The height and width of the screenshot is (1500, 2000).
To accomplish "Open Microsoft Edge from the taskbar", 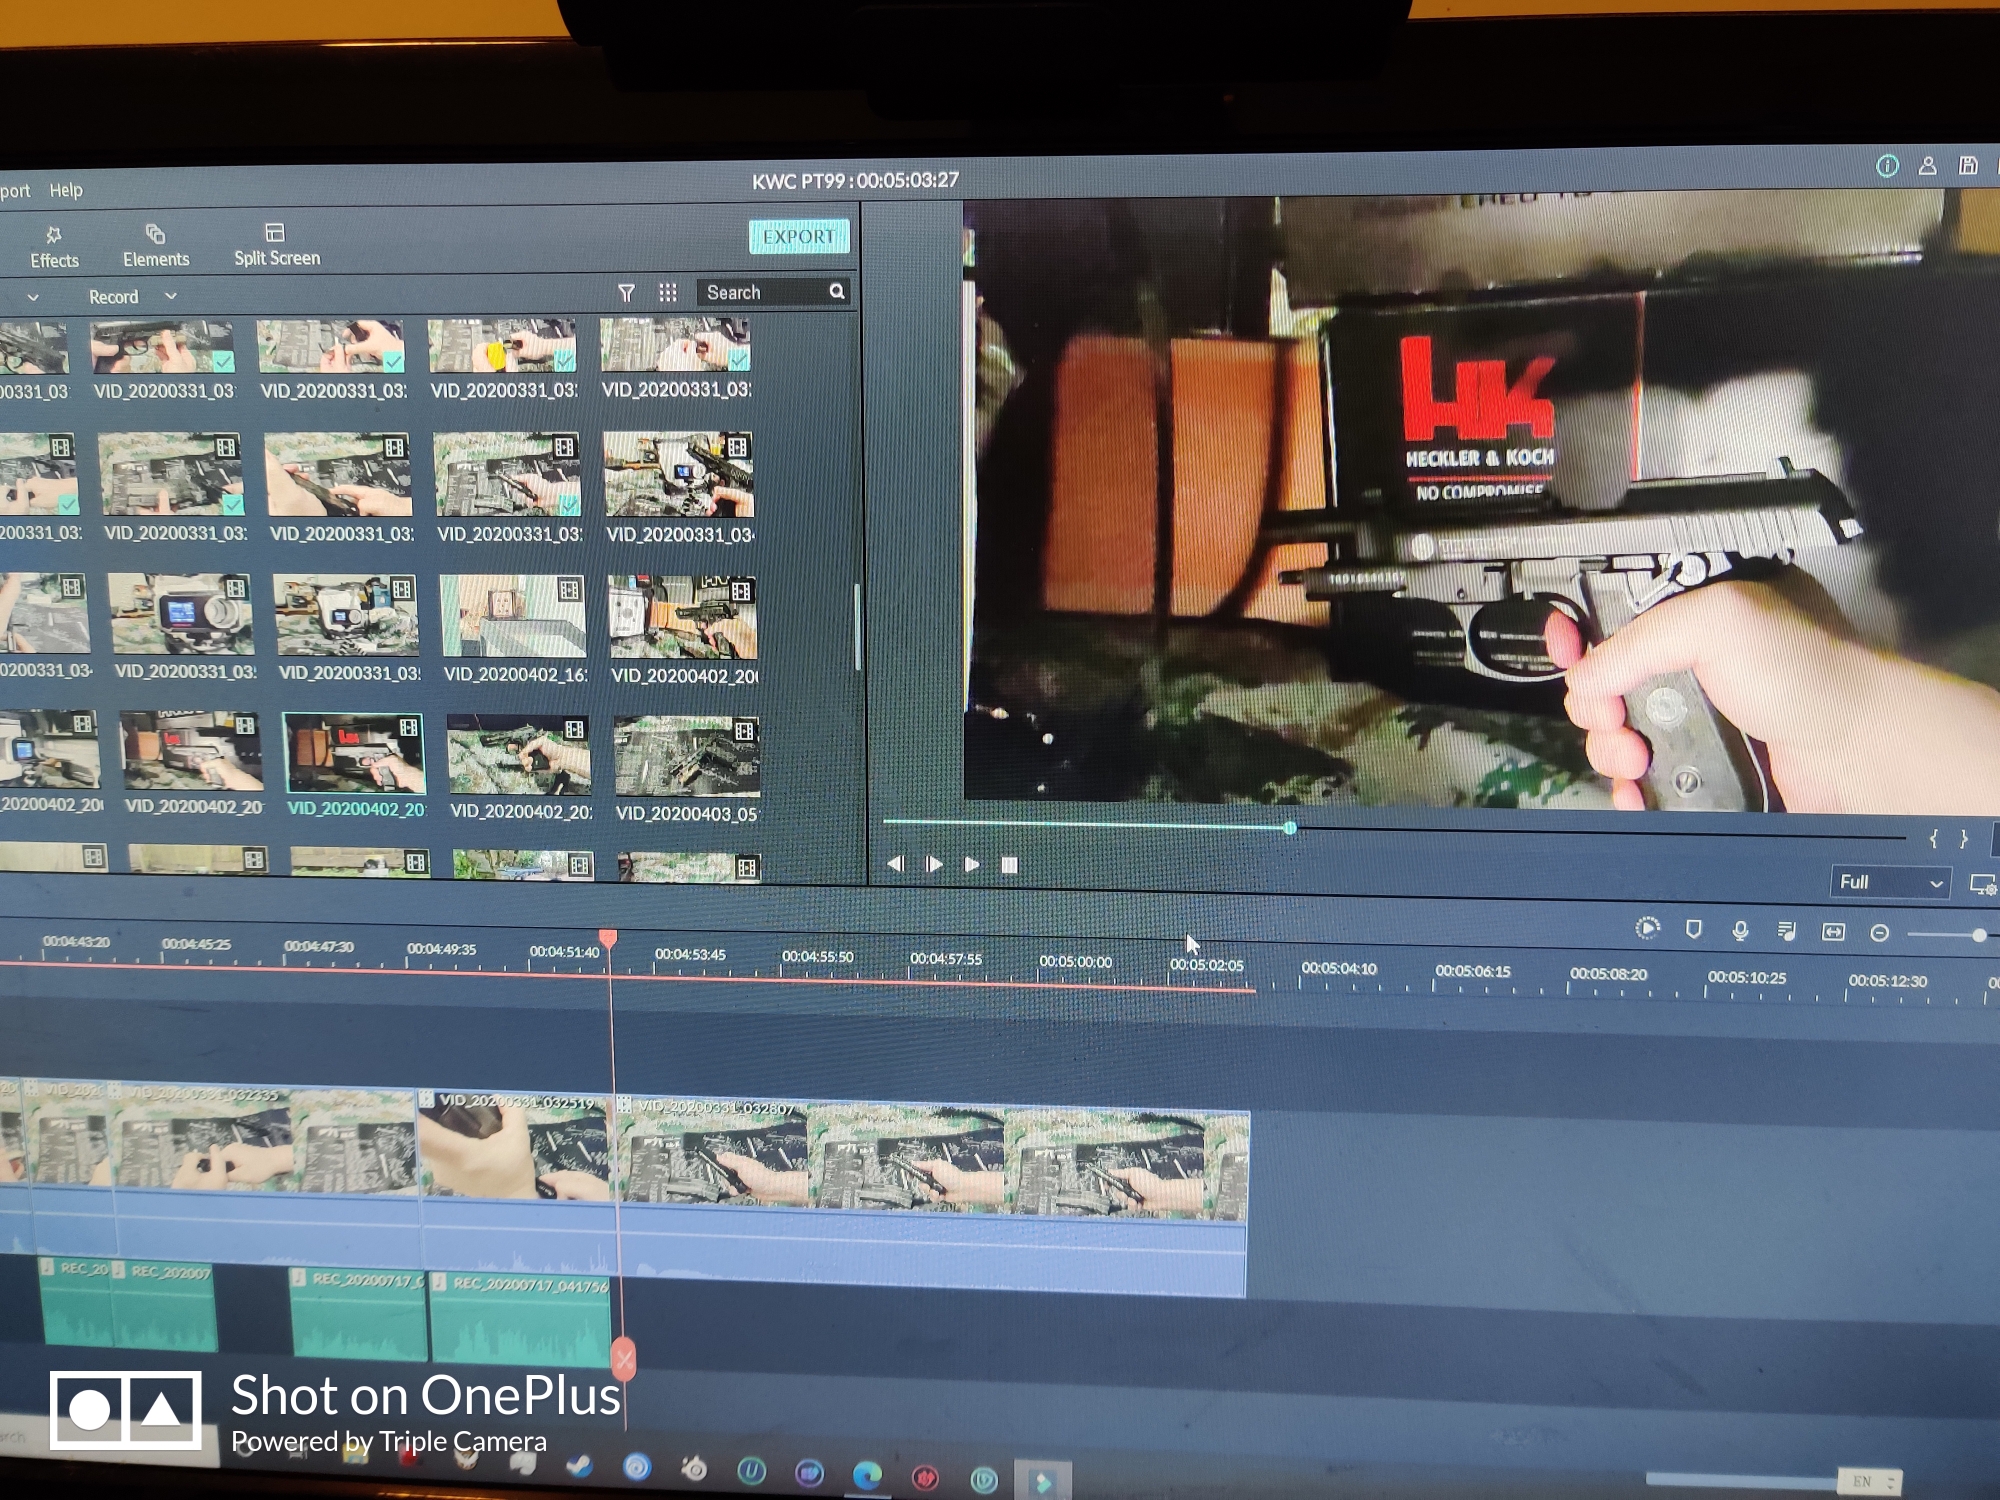I will click(867, 1475).
